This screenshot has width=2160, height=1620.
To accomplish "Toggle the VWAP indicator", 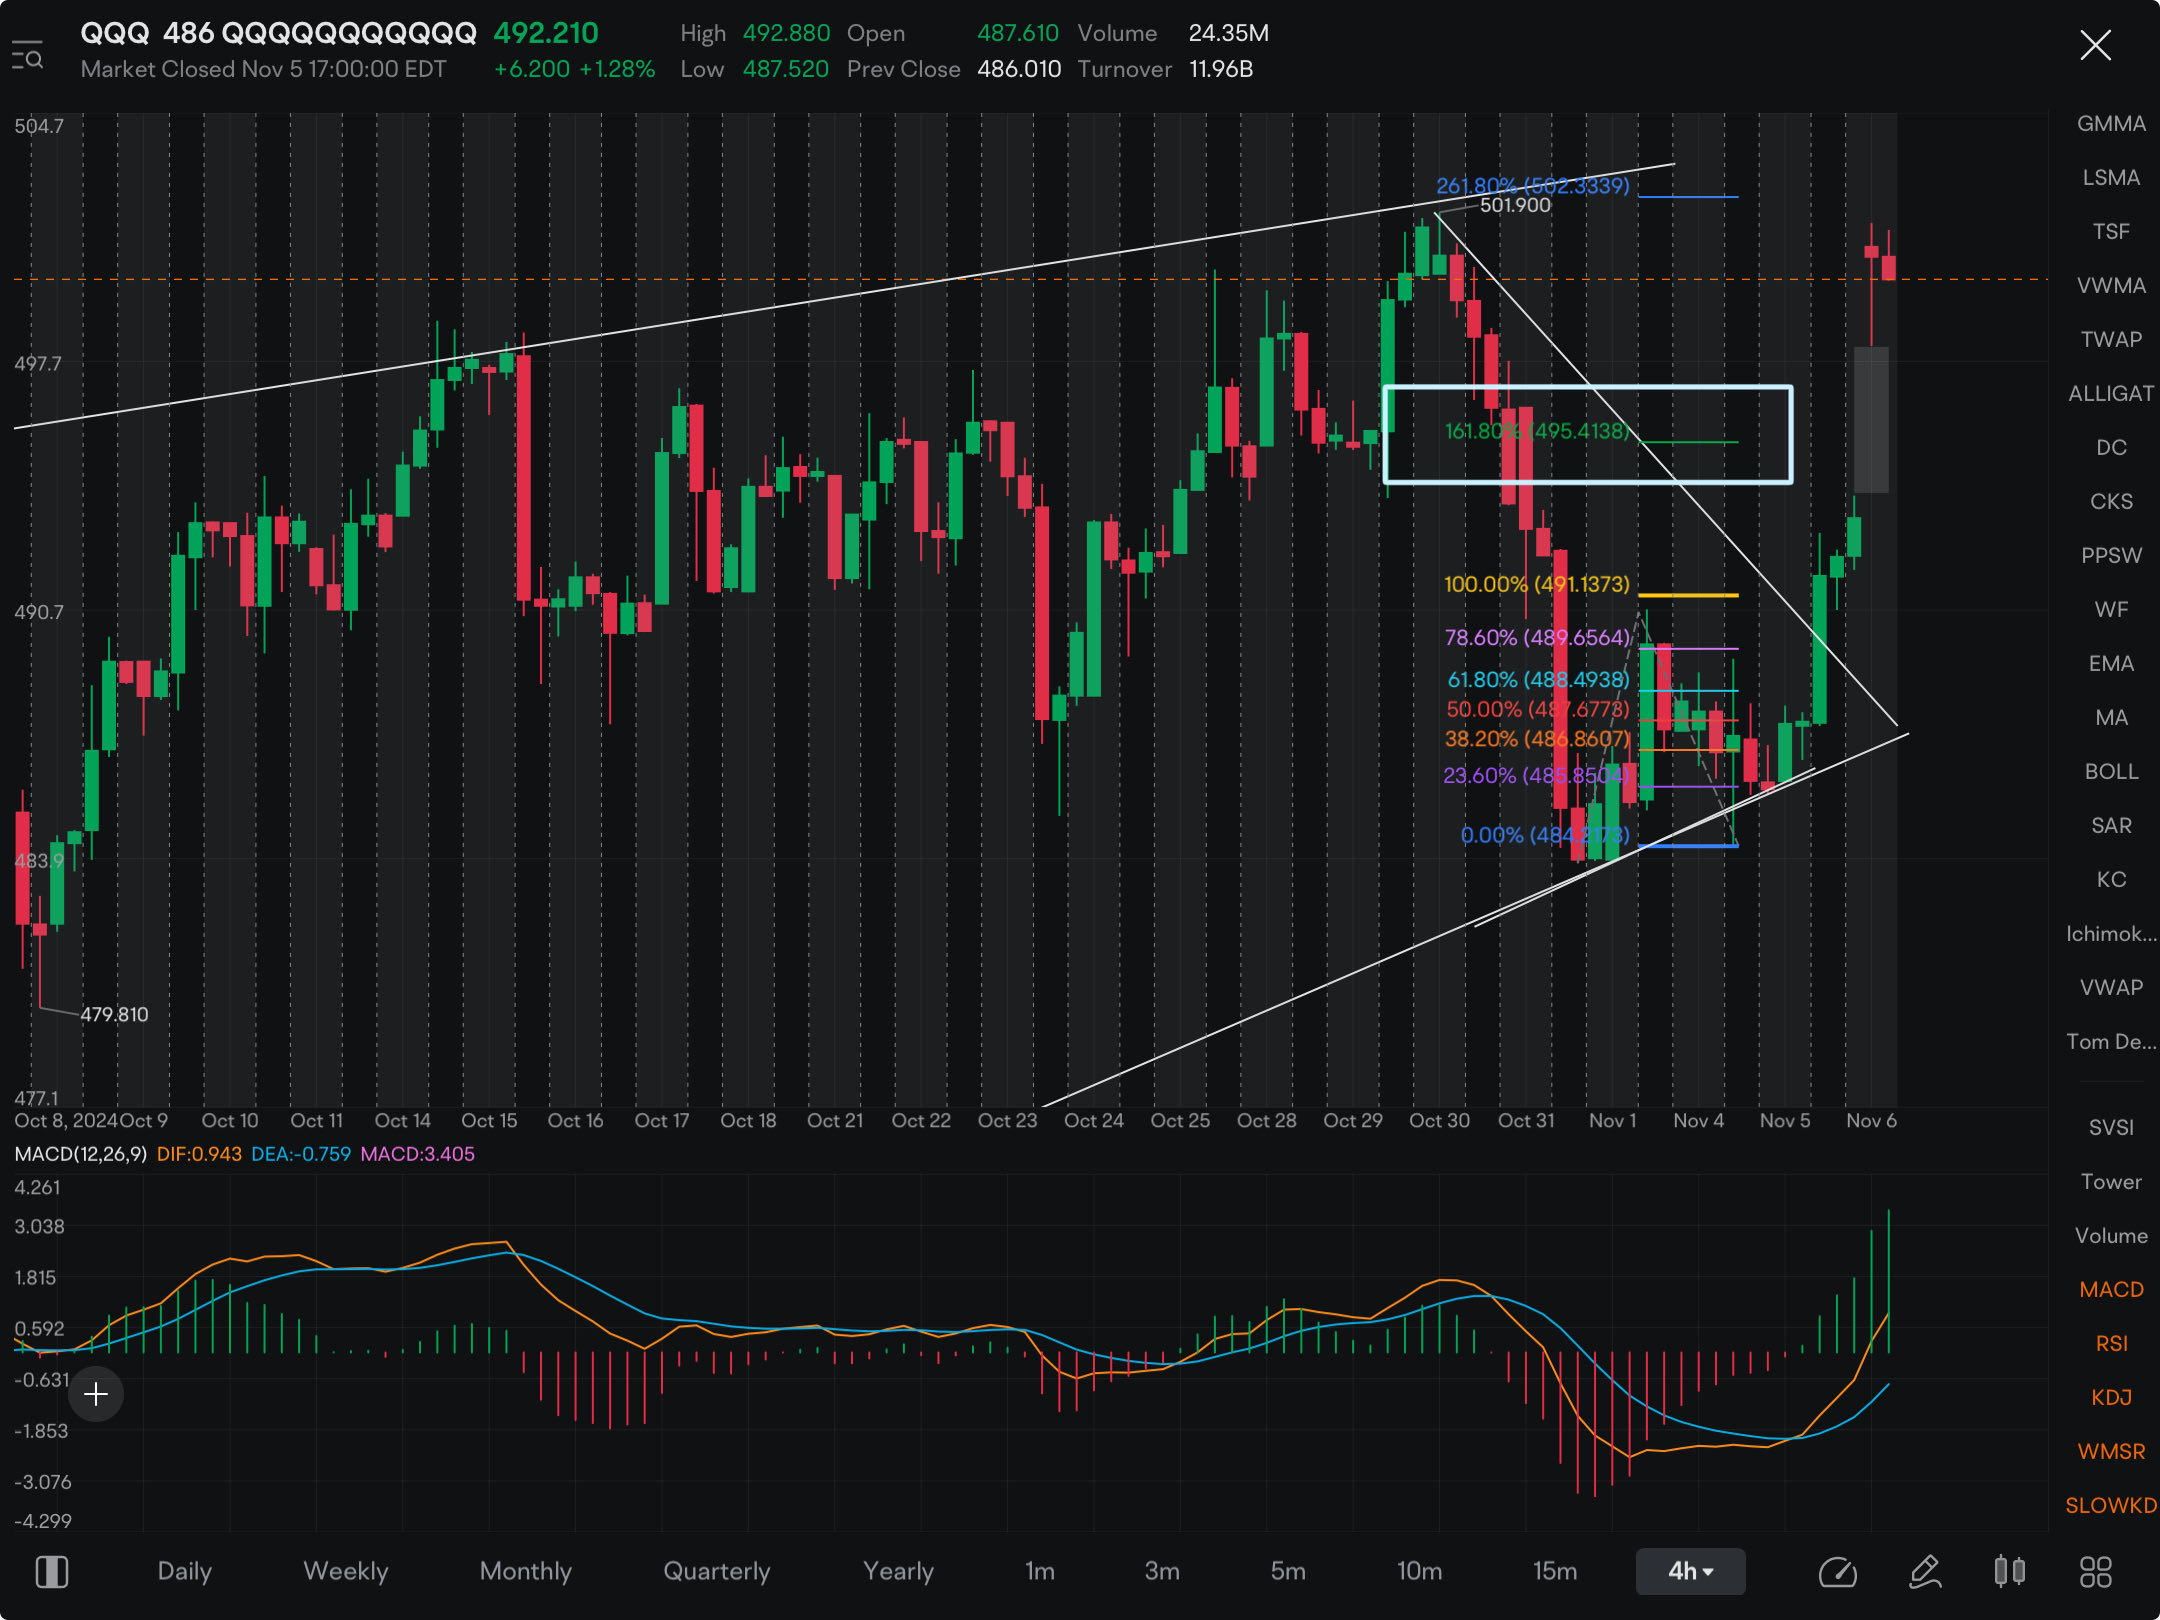I will [2111, 988].
